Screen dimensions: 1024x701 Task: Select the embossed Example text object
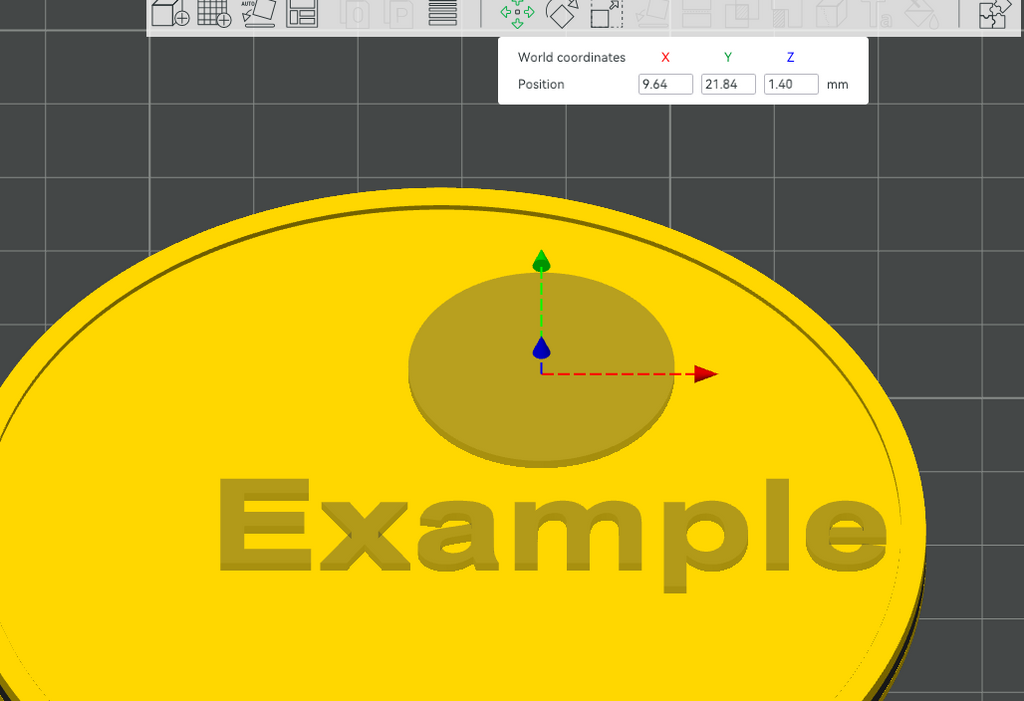point(552,534)
